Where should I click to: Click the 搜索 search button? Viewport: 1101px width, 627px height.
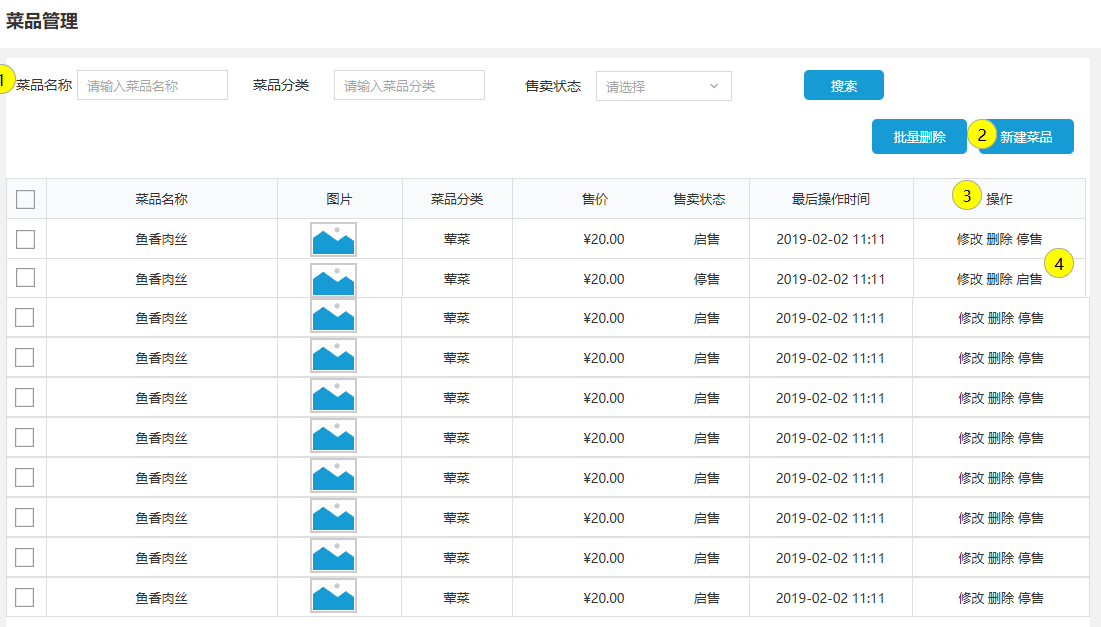843,86
